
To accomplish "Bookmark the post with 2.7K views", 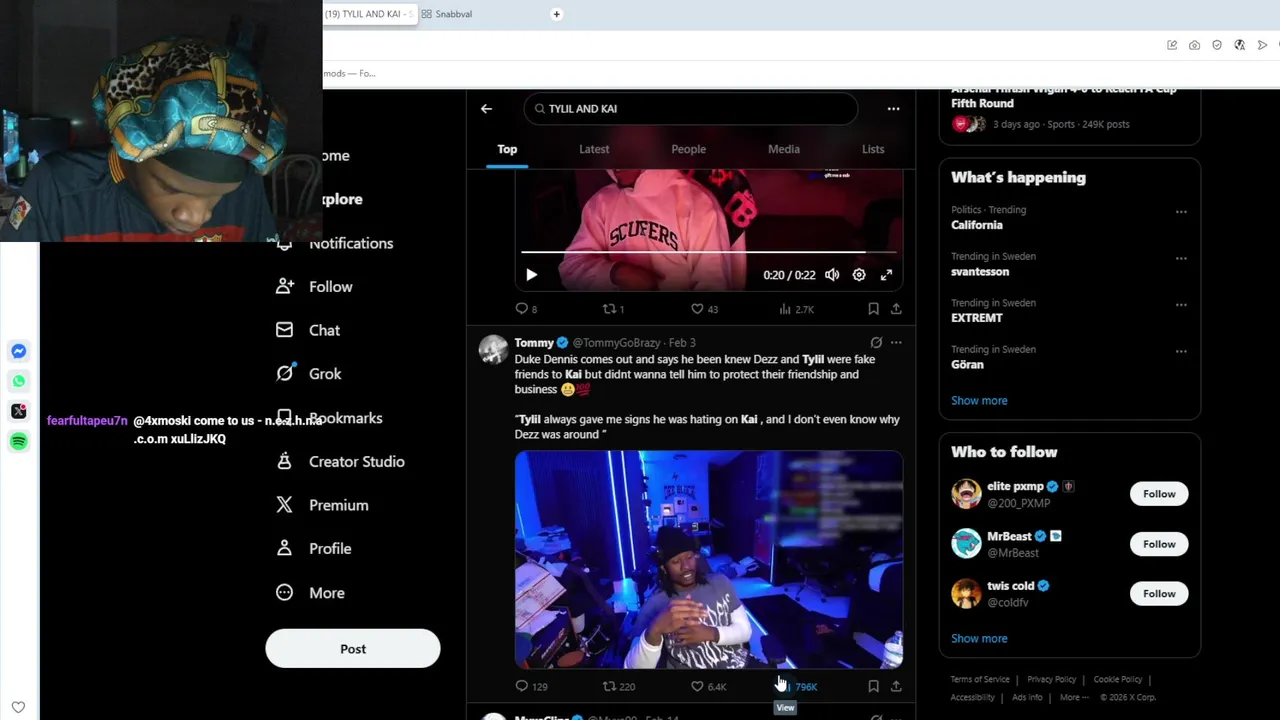I will [873, 309].
